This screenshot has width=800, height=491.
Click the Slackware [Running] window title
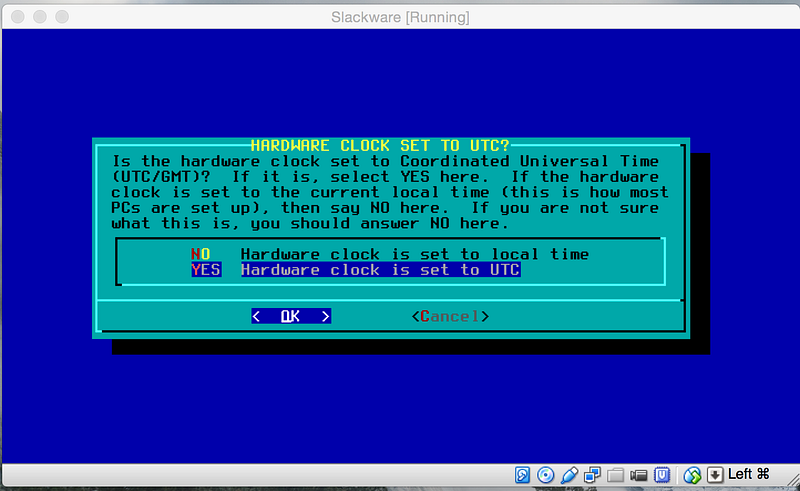click(x=400, y=17)
